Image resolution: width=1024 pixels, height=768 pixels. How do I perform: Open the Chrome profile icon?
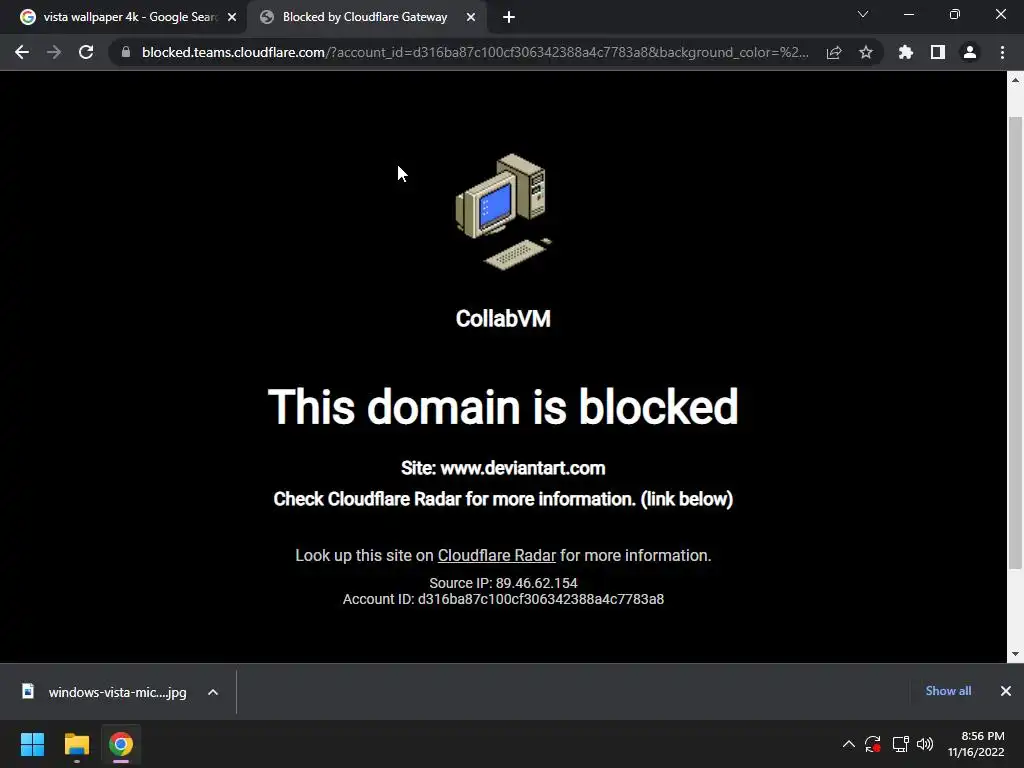[970, 52]
